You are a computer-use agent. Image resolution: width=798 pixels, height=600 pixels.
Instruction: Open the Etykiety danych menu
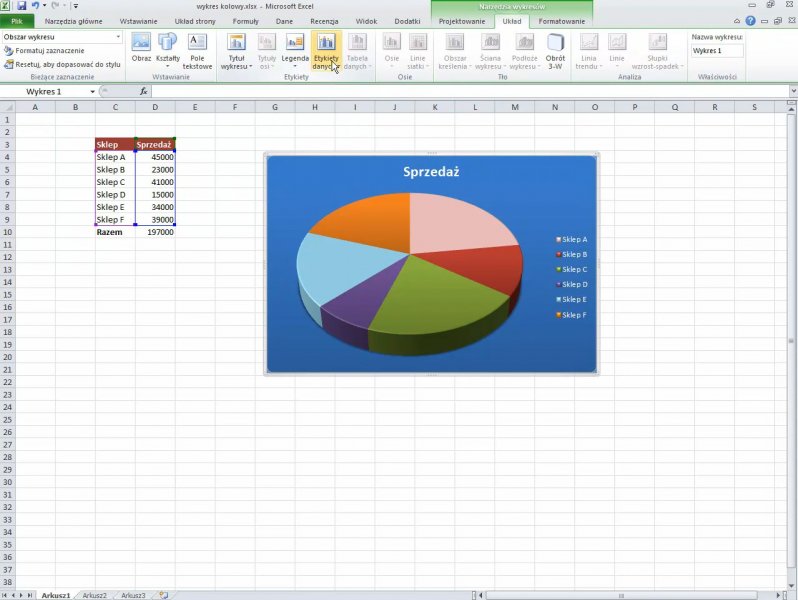pyautogui.click(x=325, y=50)
